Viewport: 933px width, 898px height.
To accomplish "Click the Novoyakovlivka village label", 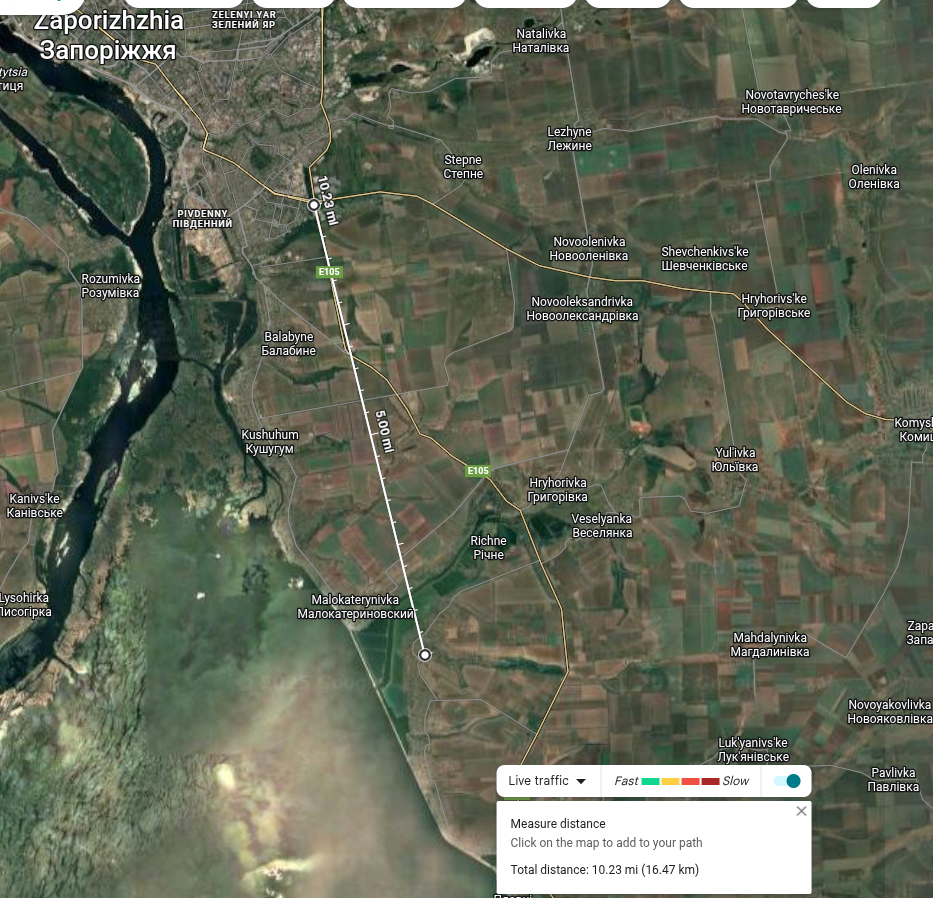I will point(890,712).
